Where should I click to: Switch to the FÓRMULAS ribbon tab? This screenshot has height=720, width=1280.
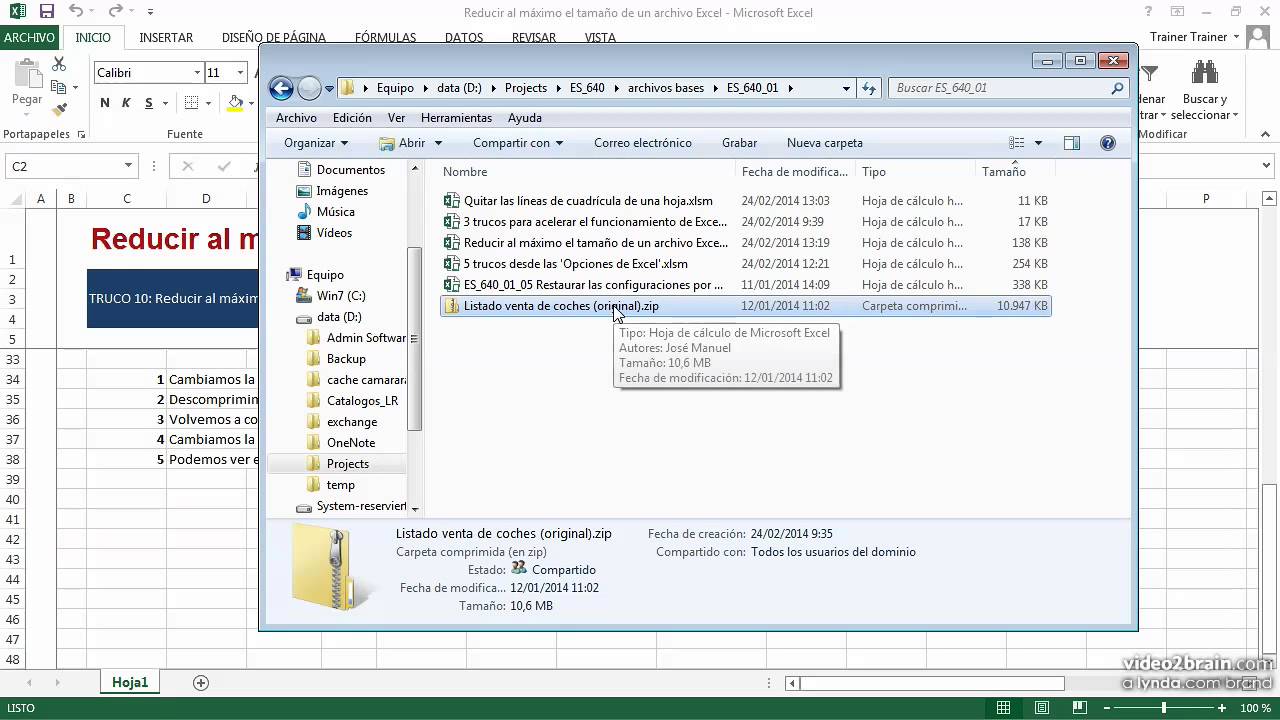pos(385,37)
